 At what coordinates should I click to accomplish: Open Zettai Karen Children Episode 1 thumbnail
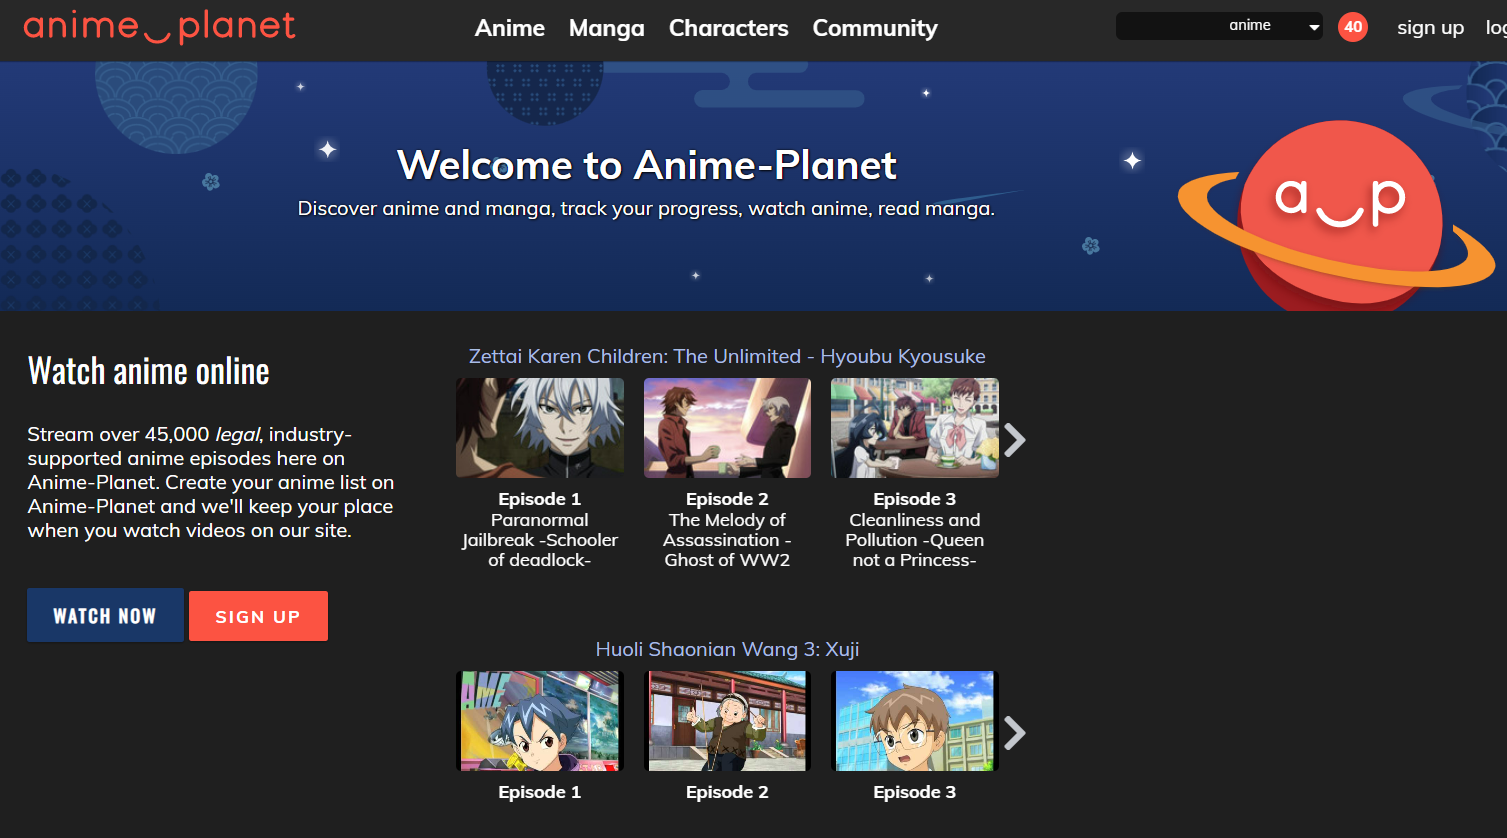click(540, 428)
